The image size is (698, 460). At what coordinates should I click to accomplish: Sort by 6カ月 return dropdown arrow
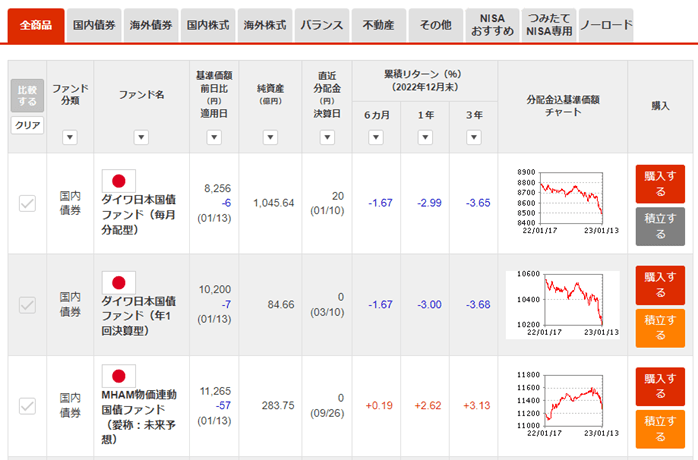376,137
